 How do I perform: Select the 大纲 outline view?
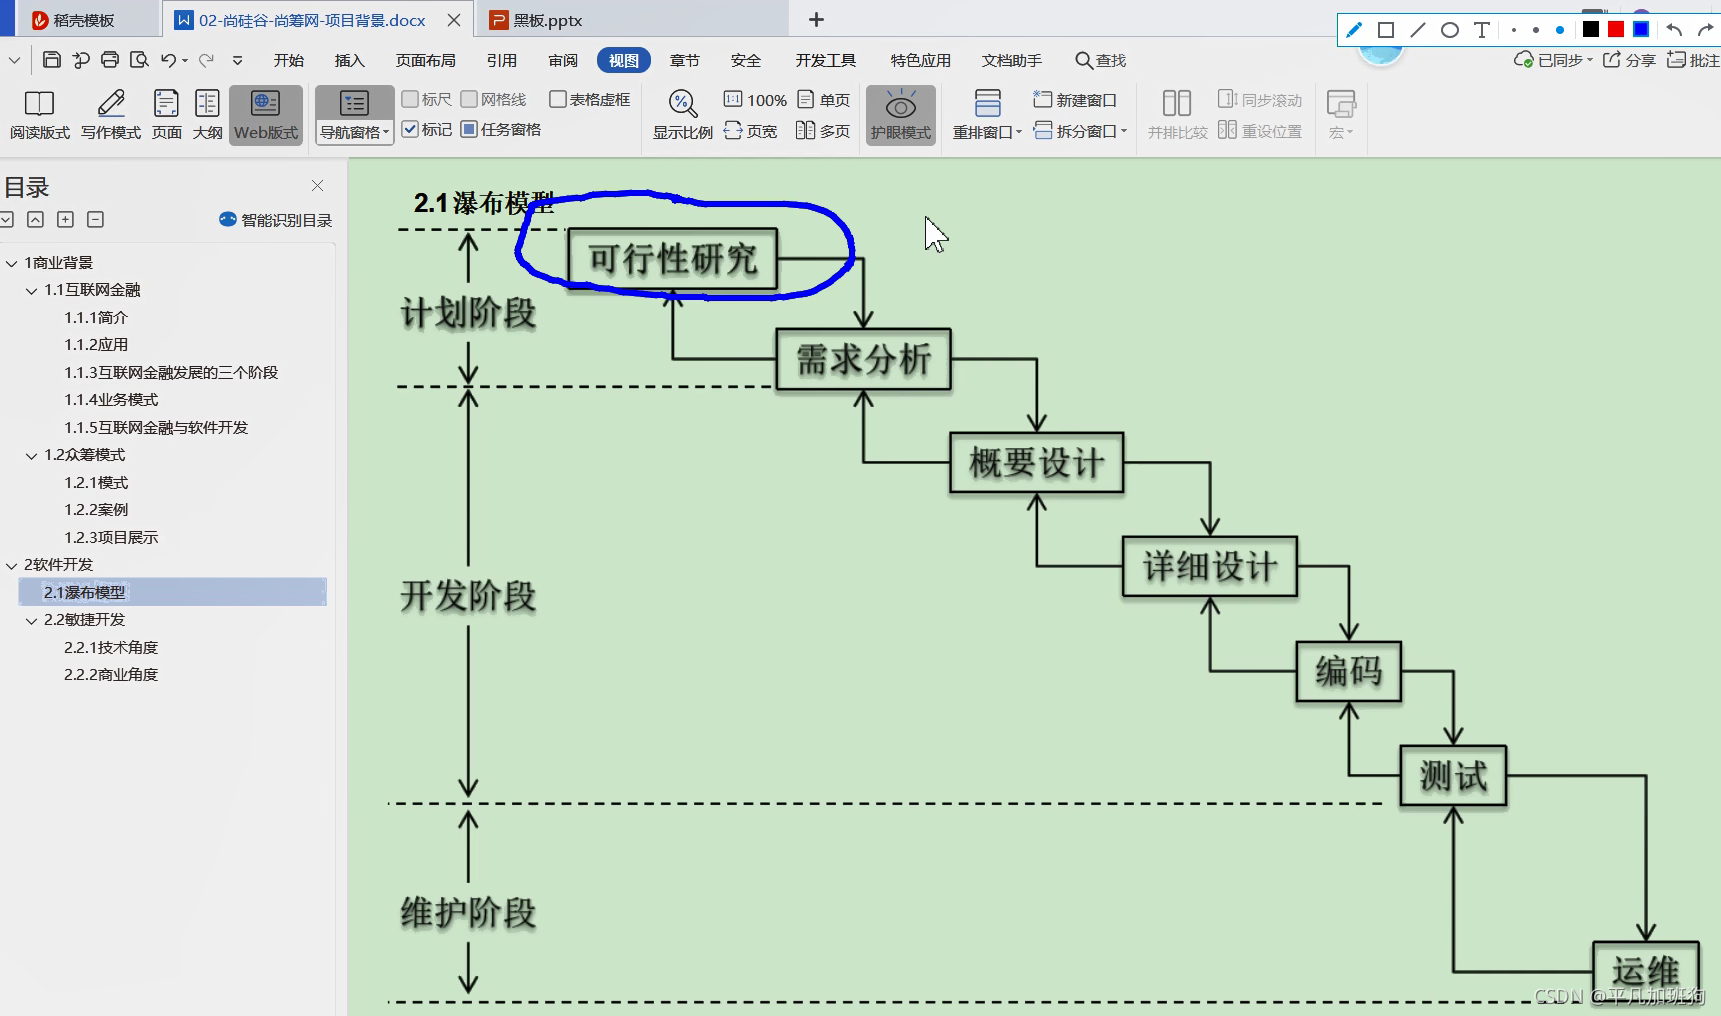pos(207,115)
